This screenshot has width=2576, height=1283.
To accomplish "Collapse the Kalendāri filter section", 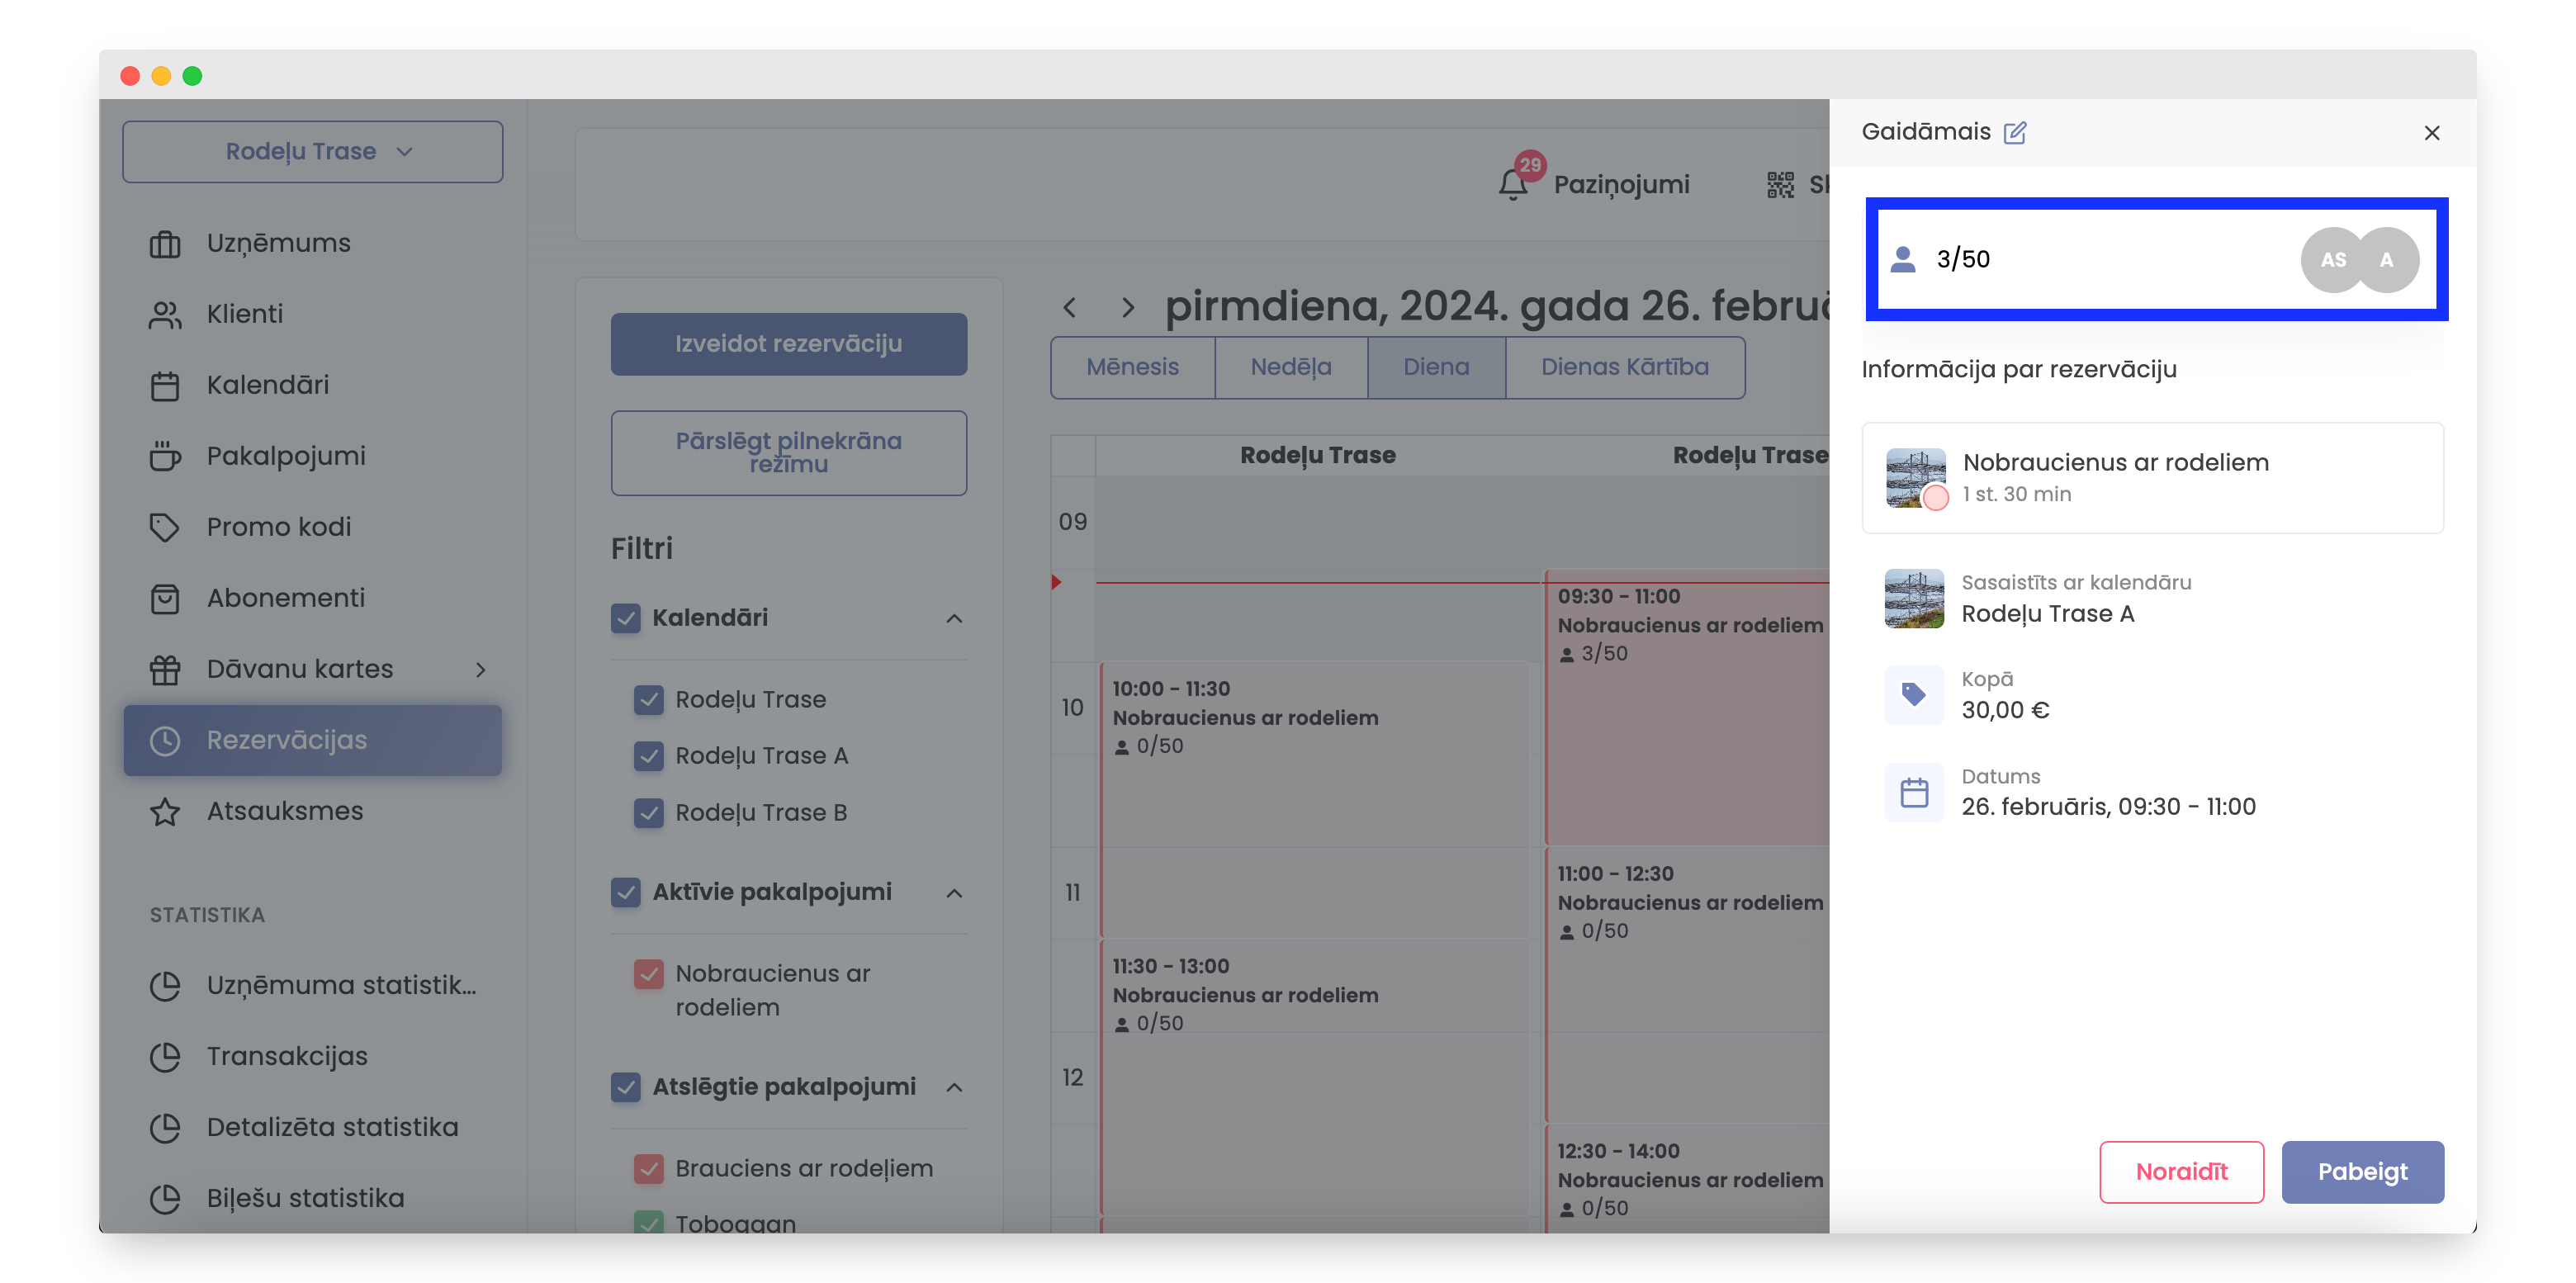I will click(954, 618).
